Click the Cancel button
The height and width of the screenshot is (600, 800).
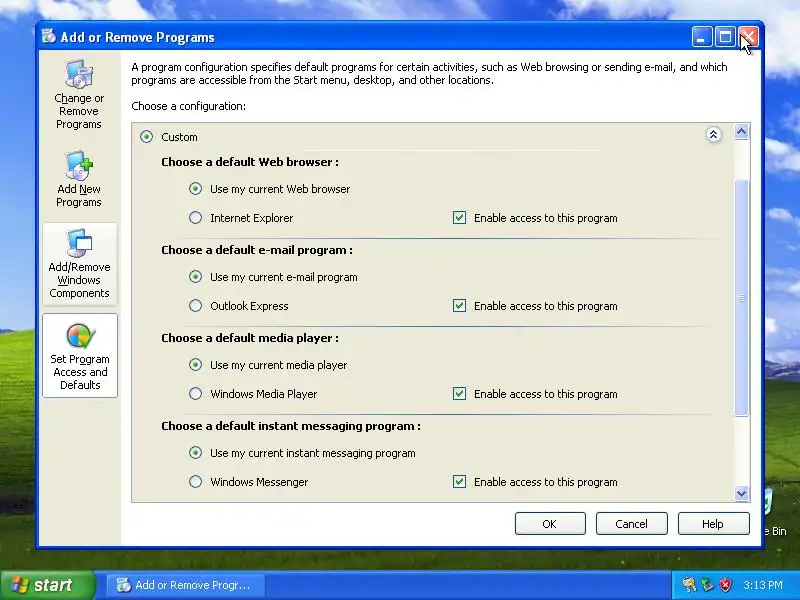(632, 524)
